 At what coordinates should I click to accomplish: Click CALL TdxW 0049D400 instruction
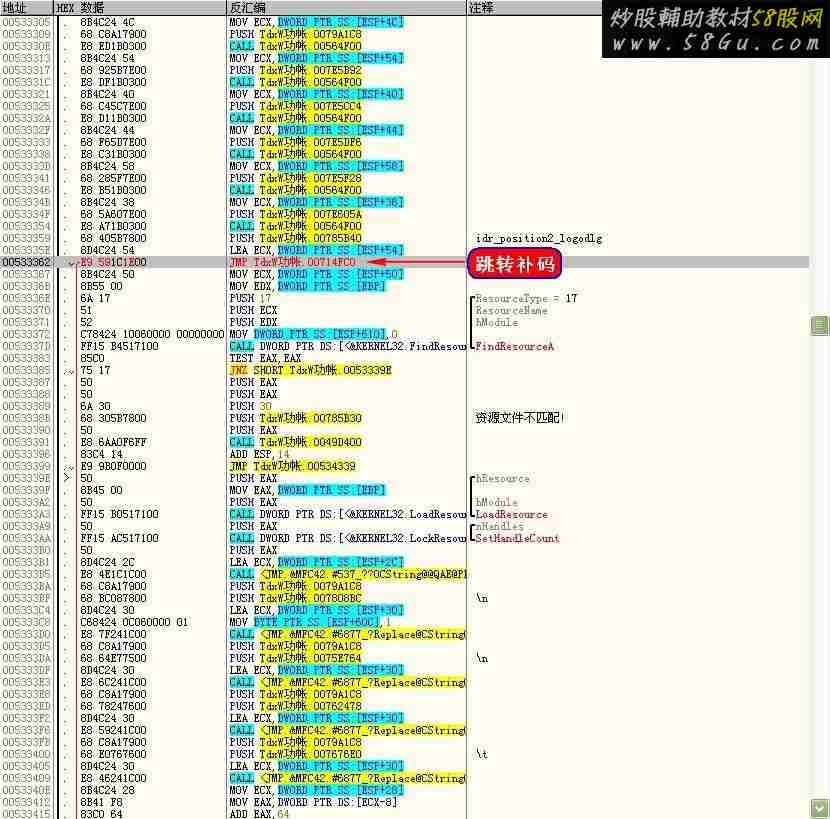295,442
